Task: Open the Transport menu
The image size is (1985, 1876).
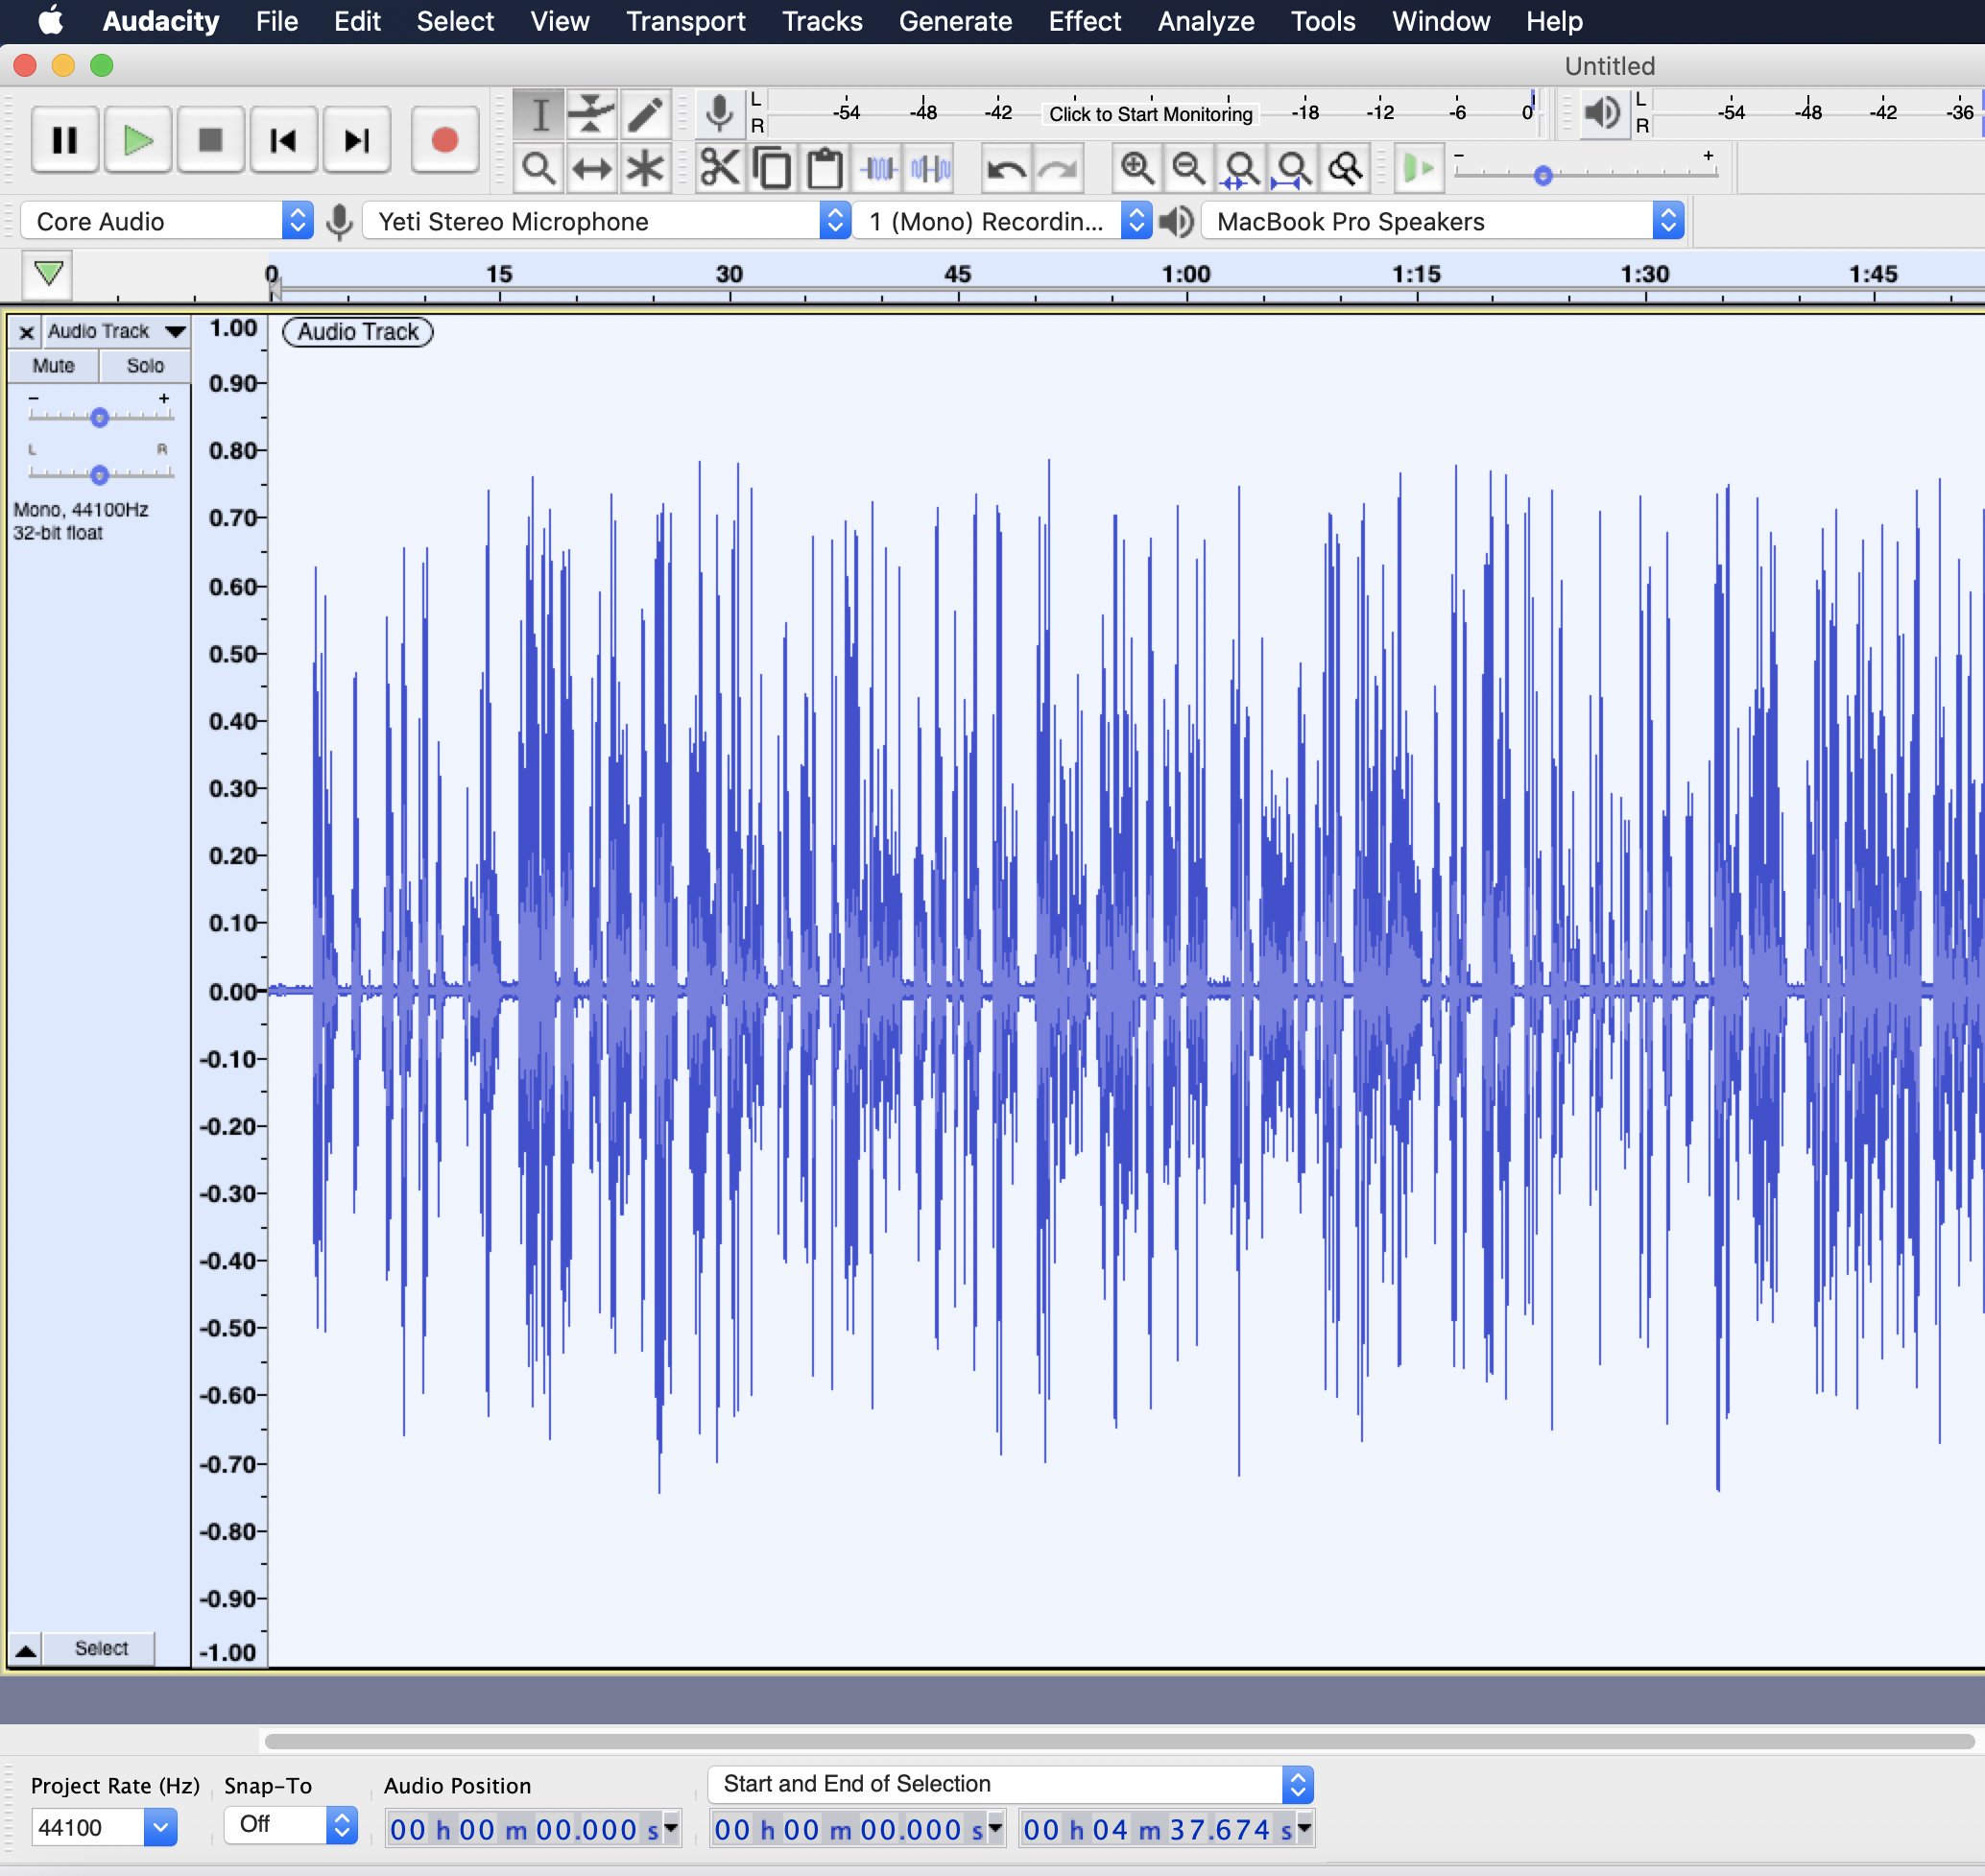Action: click(684, 21)
